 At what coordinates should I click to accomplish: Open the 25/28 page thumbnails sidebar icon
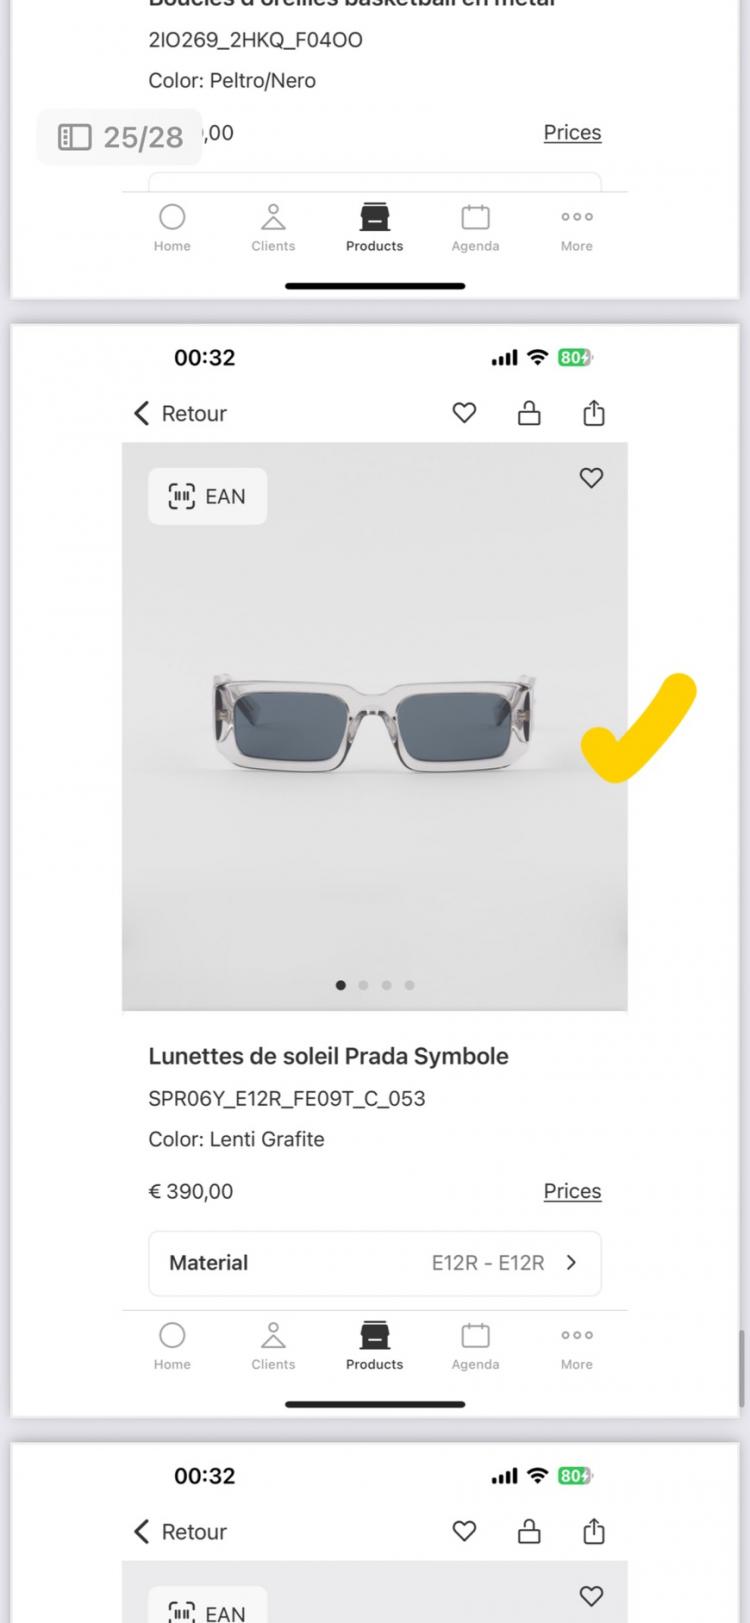click(x=75, y=137)
